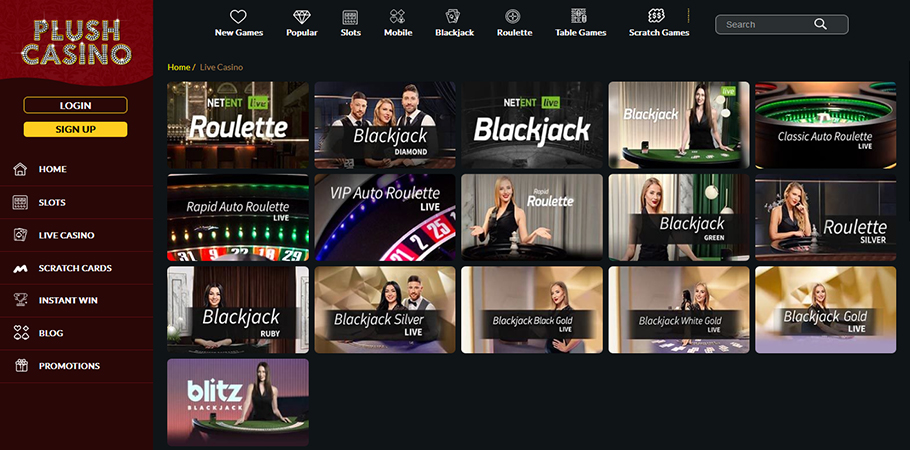The image size is (910, 450).
Task: Open Instant Win from the sidebar
Action: coord(68,300)
